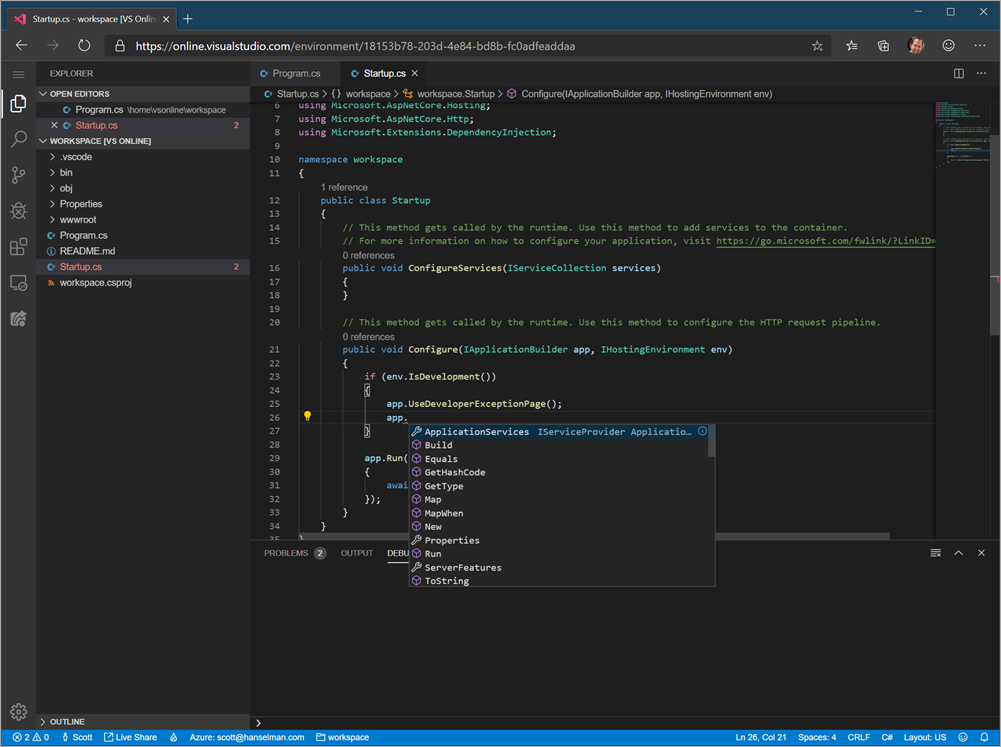Open the Debug view icon
The height and width of the screenshot is (747, 1001).
click(19, 211)
